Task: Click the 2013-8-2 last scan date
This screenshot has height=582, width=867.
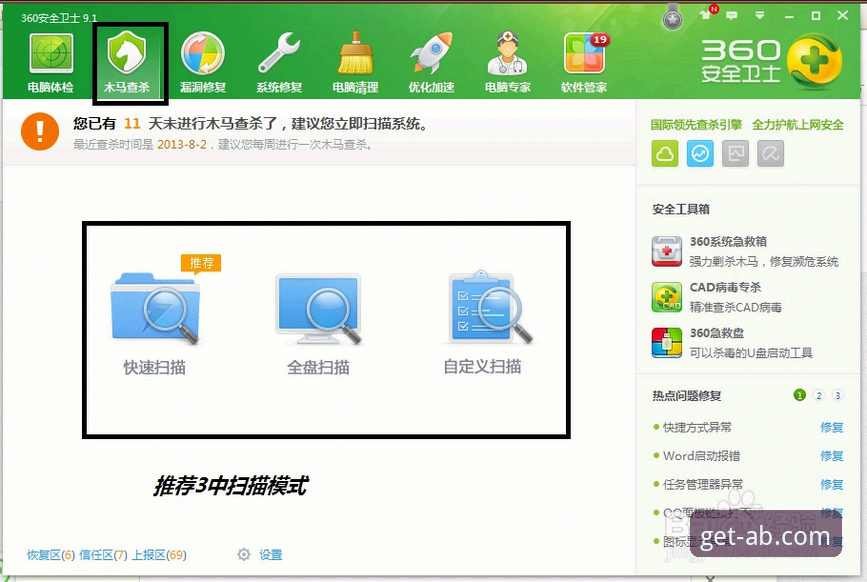Action: [182, 145]
